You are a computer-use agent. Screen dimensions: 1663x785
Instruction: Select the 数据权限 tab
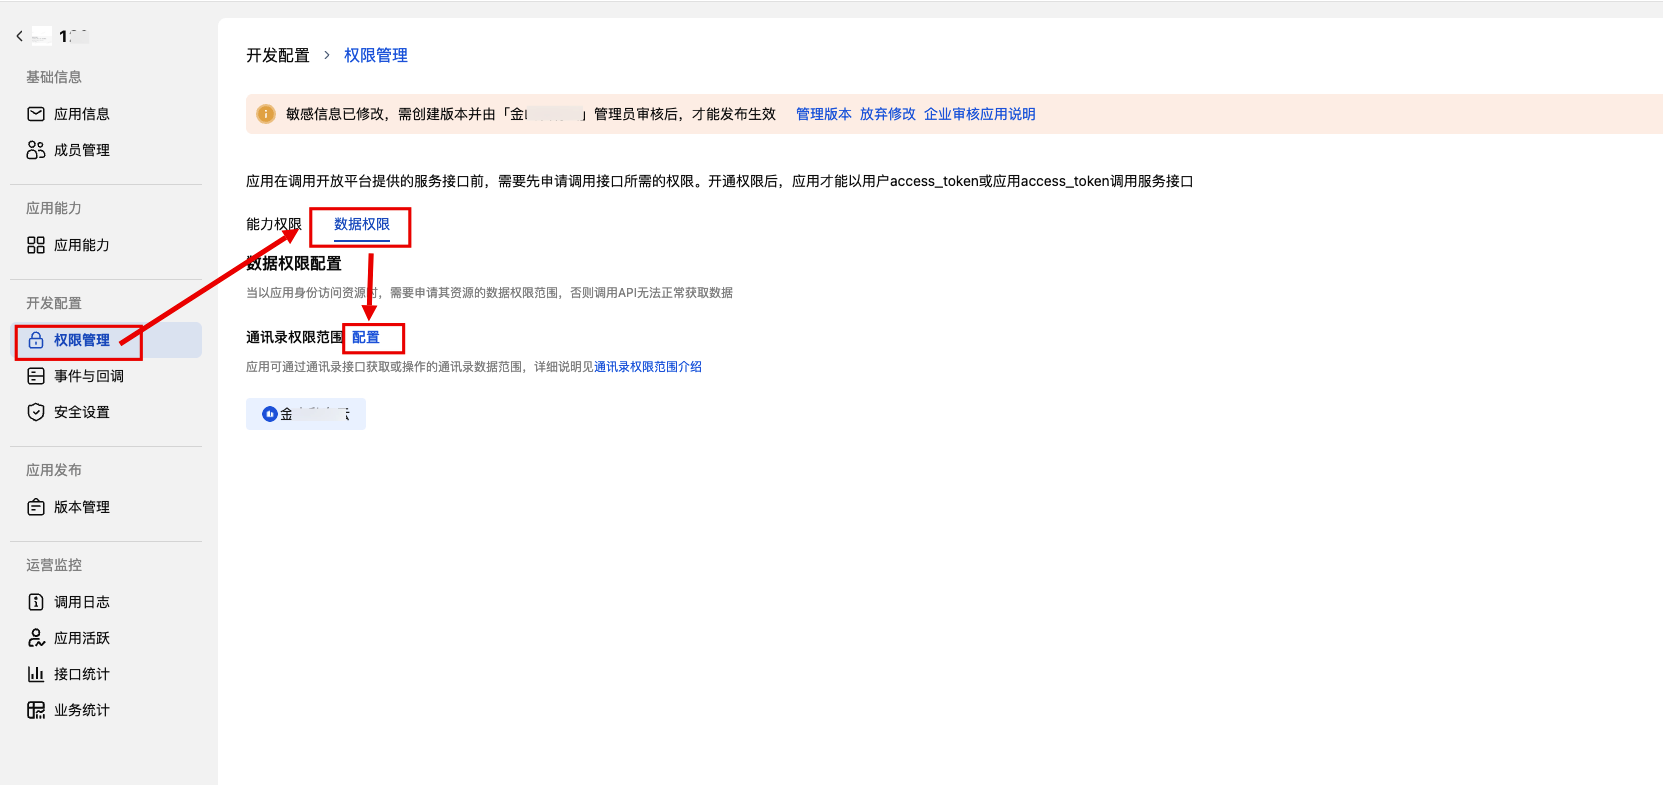pyautogui.click(x=362, y=225)
